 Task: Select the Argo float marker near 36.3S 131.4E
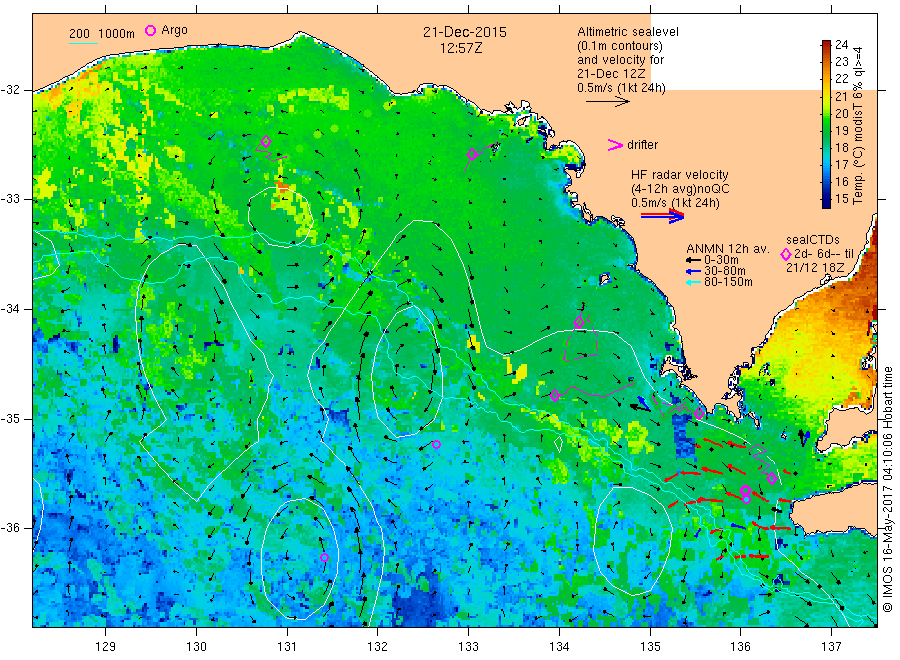324,557
